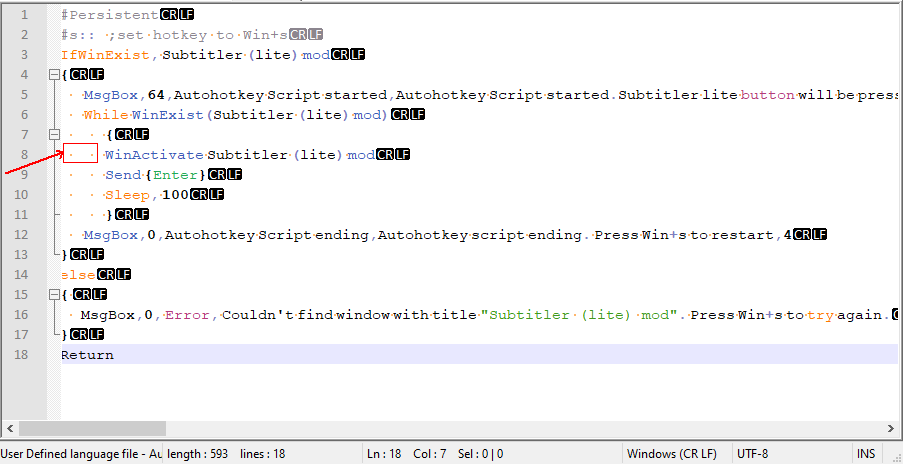Collapse the fold marker on line 4
903x464 pixels.
(x=54, y=74)
